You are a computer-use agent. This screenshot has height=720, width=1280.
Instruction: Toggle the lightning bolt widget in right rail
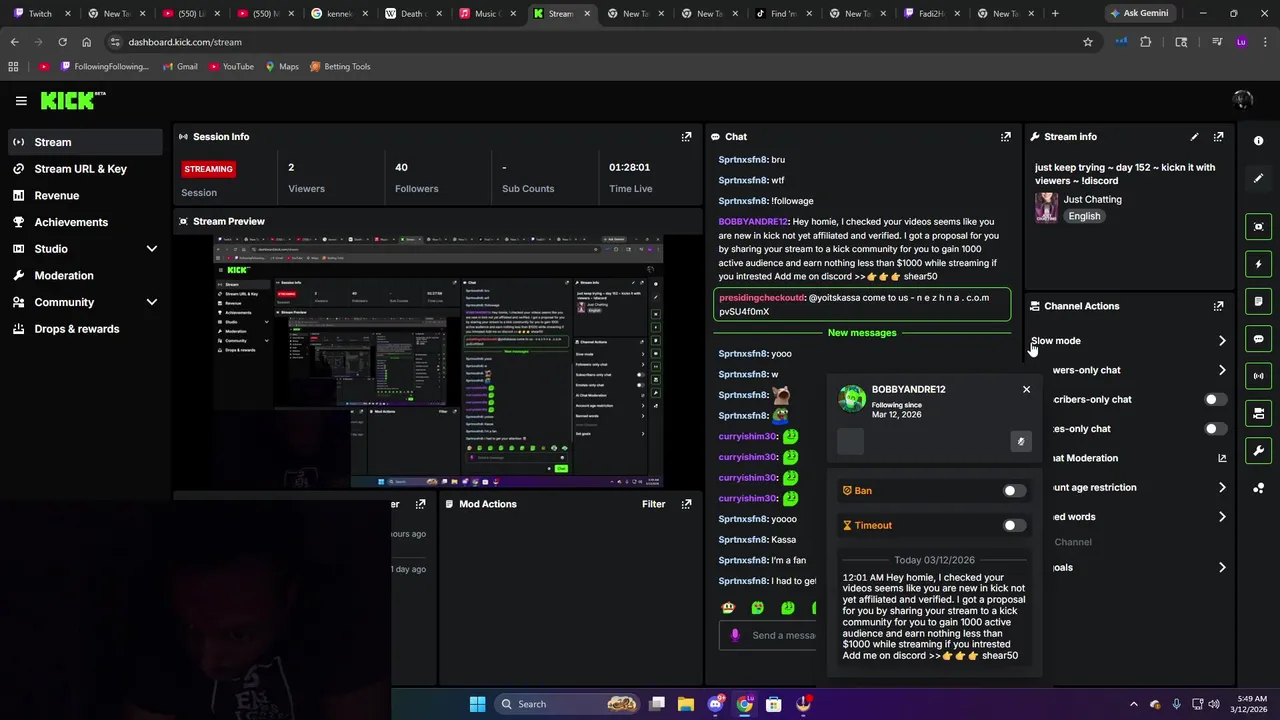pos(1258,264)
